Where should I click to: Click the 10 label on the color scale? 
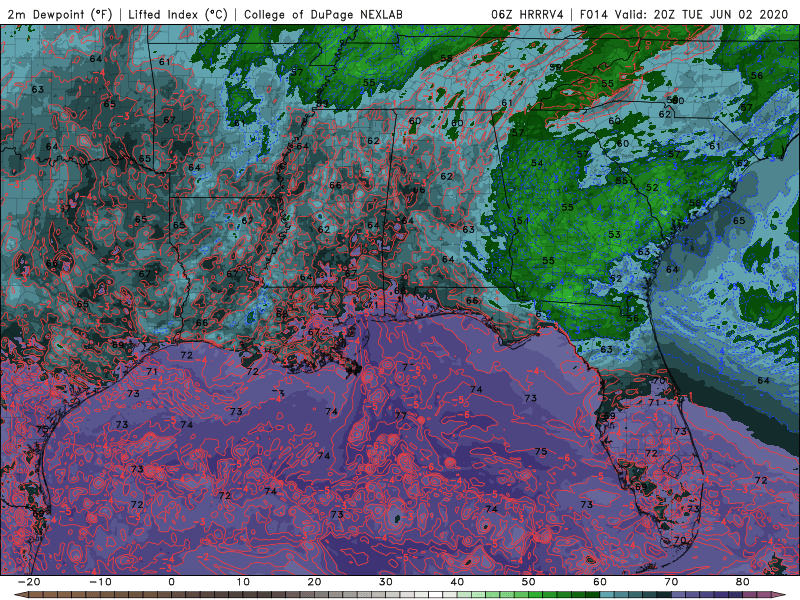click(243, 582)
